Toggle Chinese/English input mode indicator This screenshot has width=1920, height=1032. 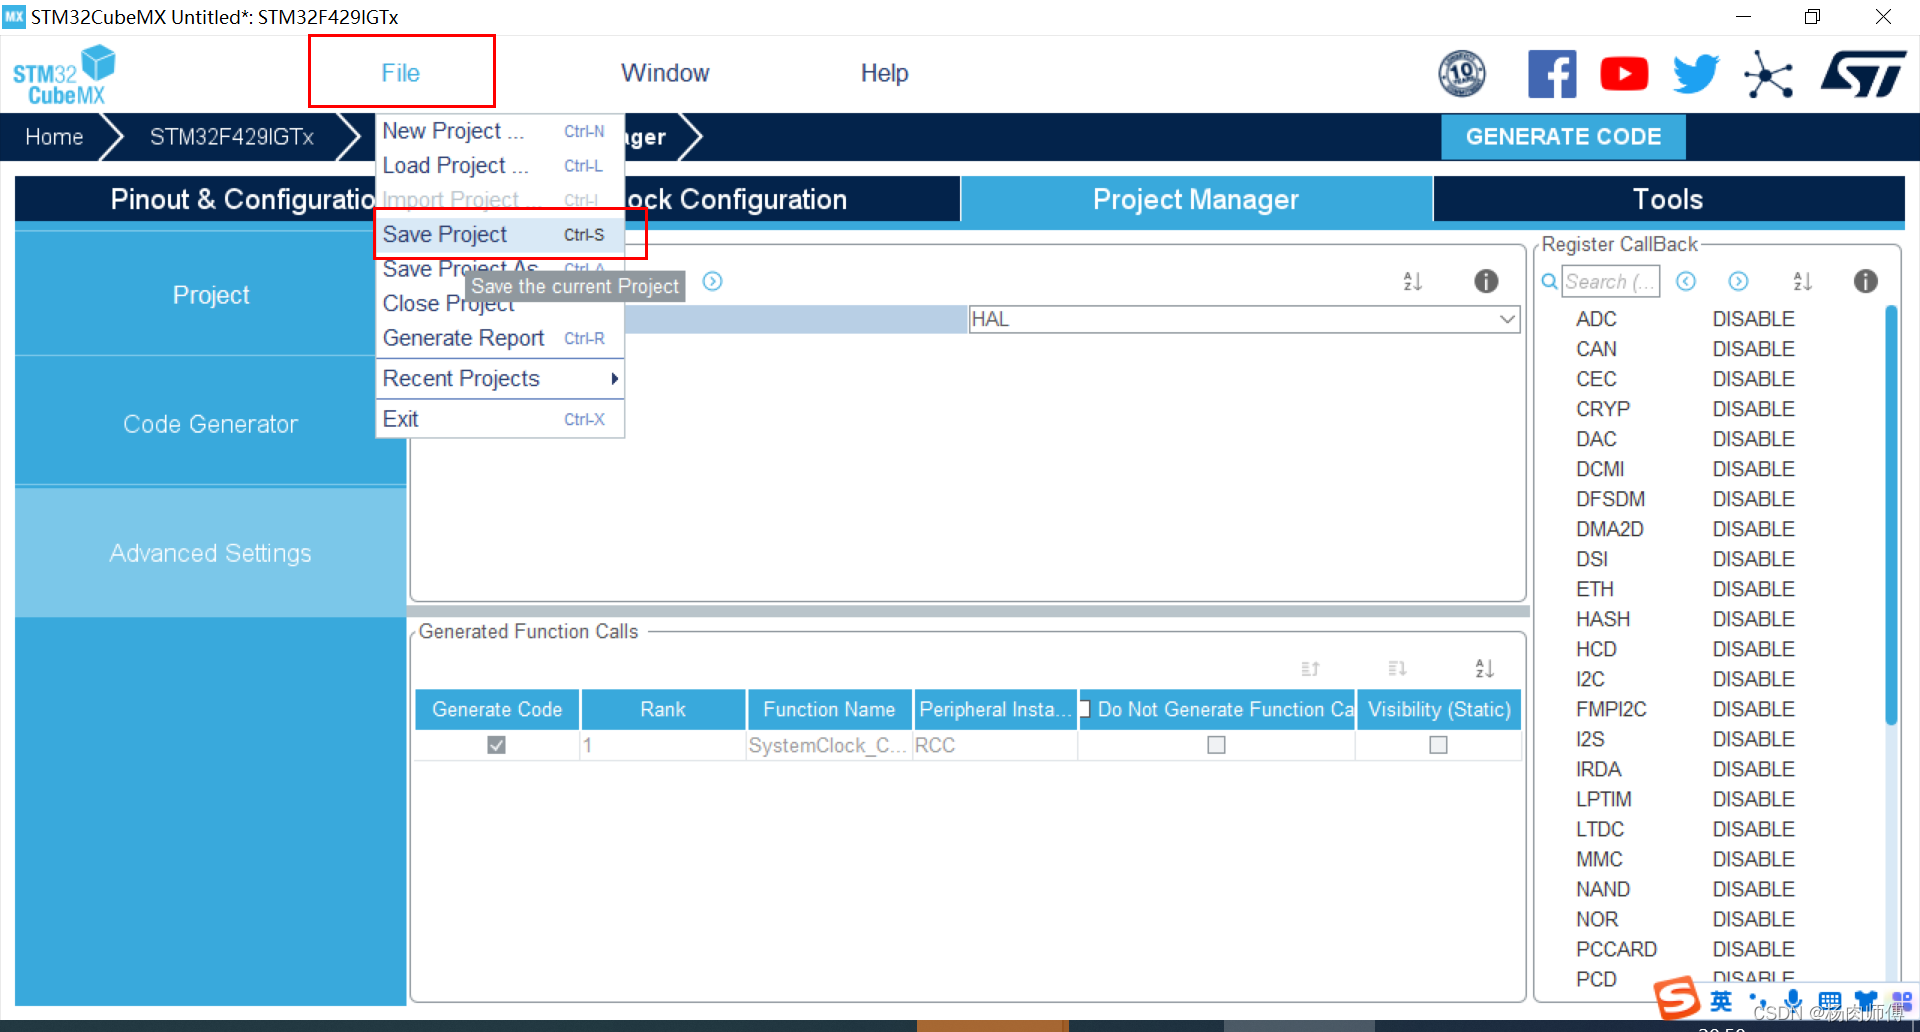click(1721, 1000)
